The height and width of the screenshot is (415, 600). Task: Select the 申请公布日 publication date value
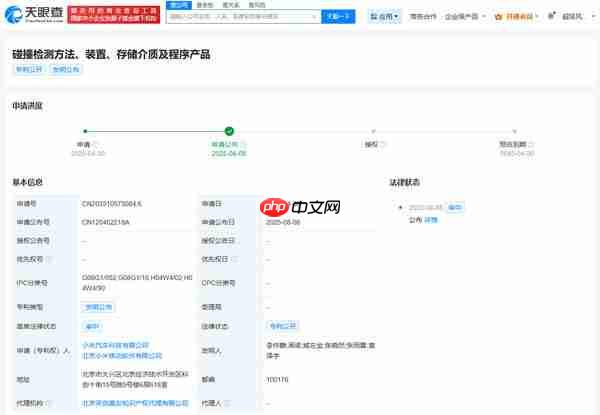pos(283,222)
